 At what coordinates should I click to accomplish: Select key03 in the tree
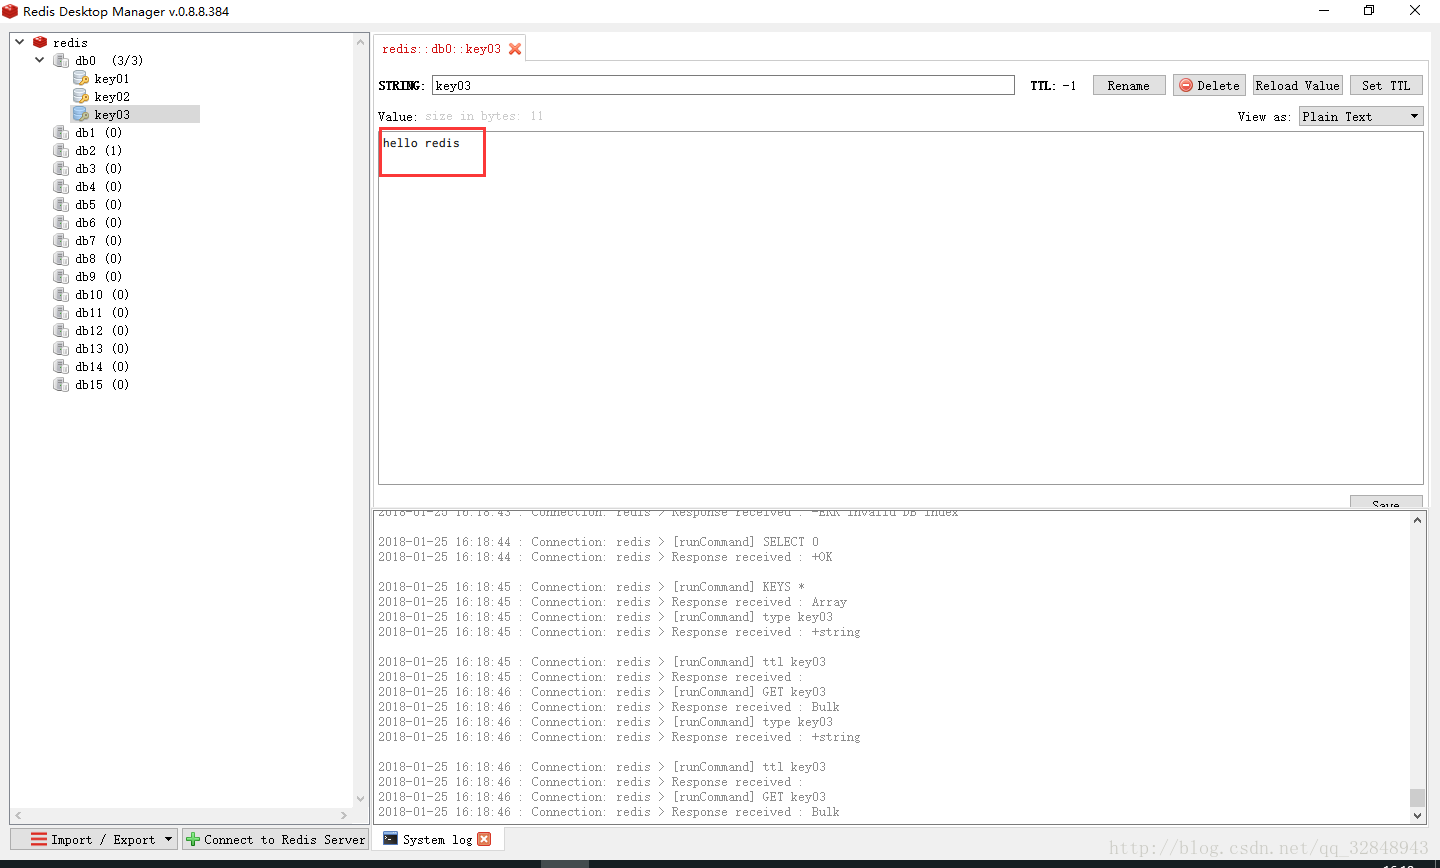[x=112, y=114]
